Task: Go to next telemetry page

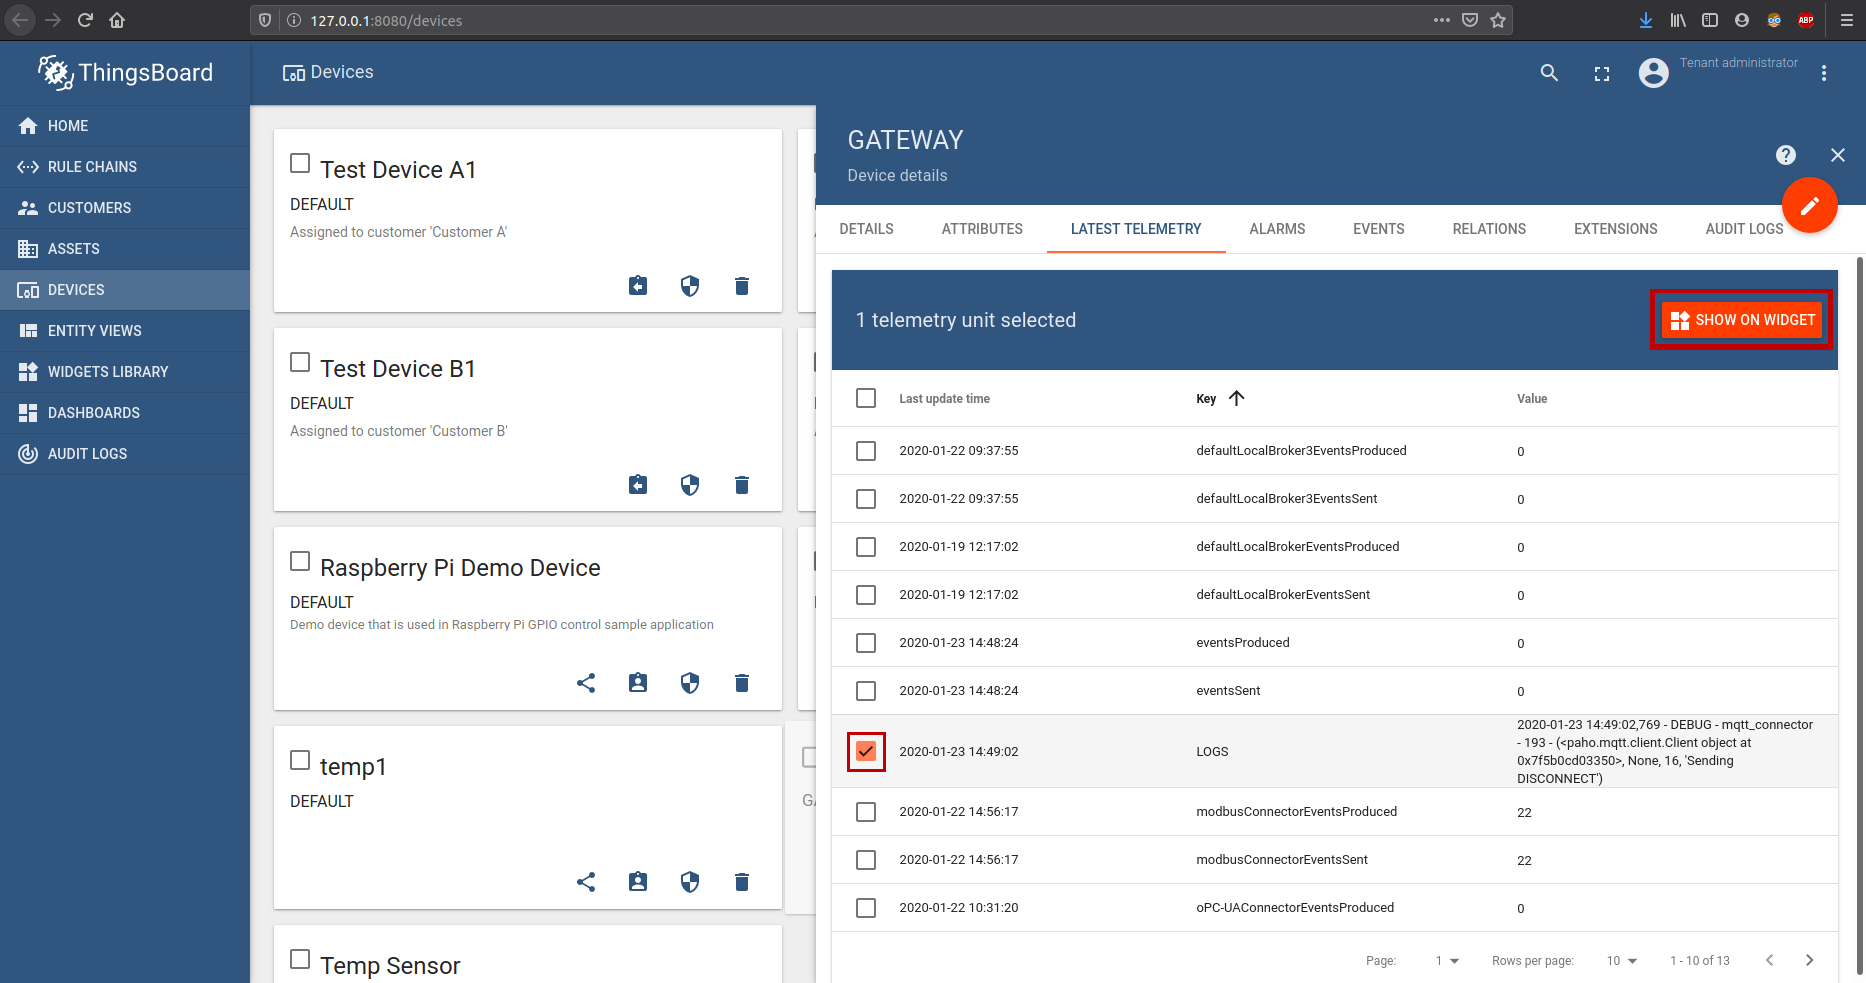Action: [x=1810, y=960]
